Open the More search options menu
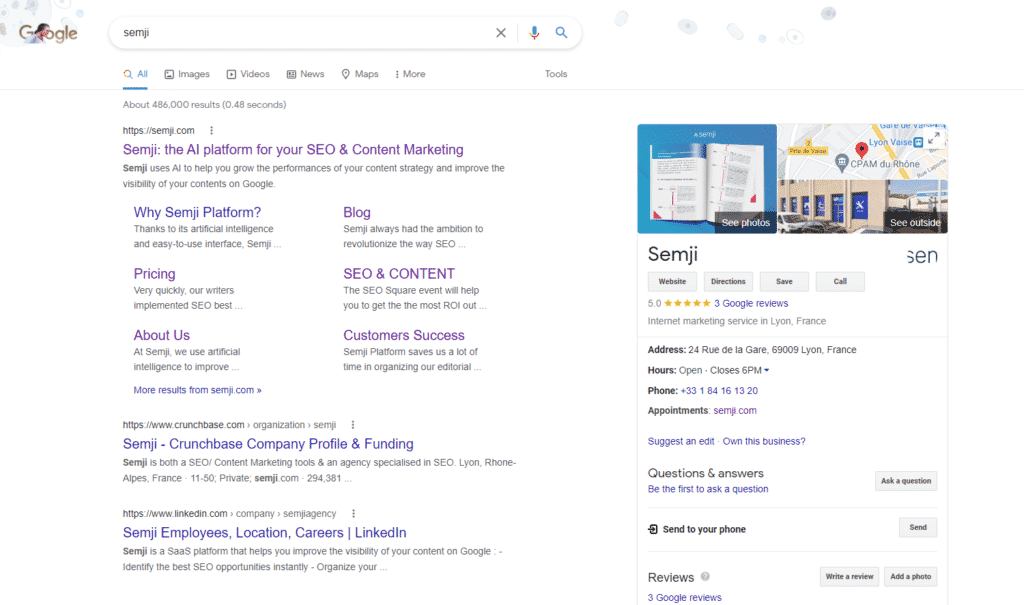The width and height of the screenshot is (1024, 605). click(x=410, y=74)
